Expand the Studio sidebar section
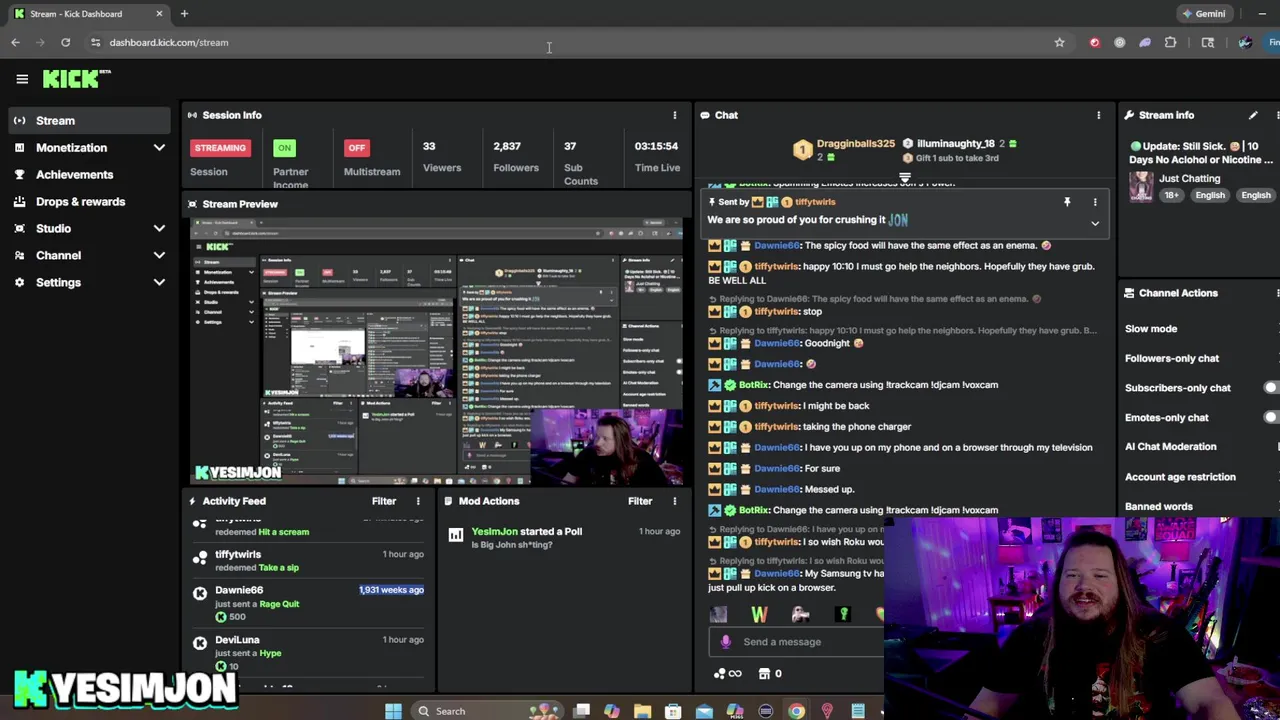 click(x=159, y=229)
